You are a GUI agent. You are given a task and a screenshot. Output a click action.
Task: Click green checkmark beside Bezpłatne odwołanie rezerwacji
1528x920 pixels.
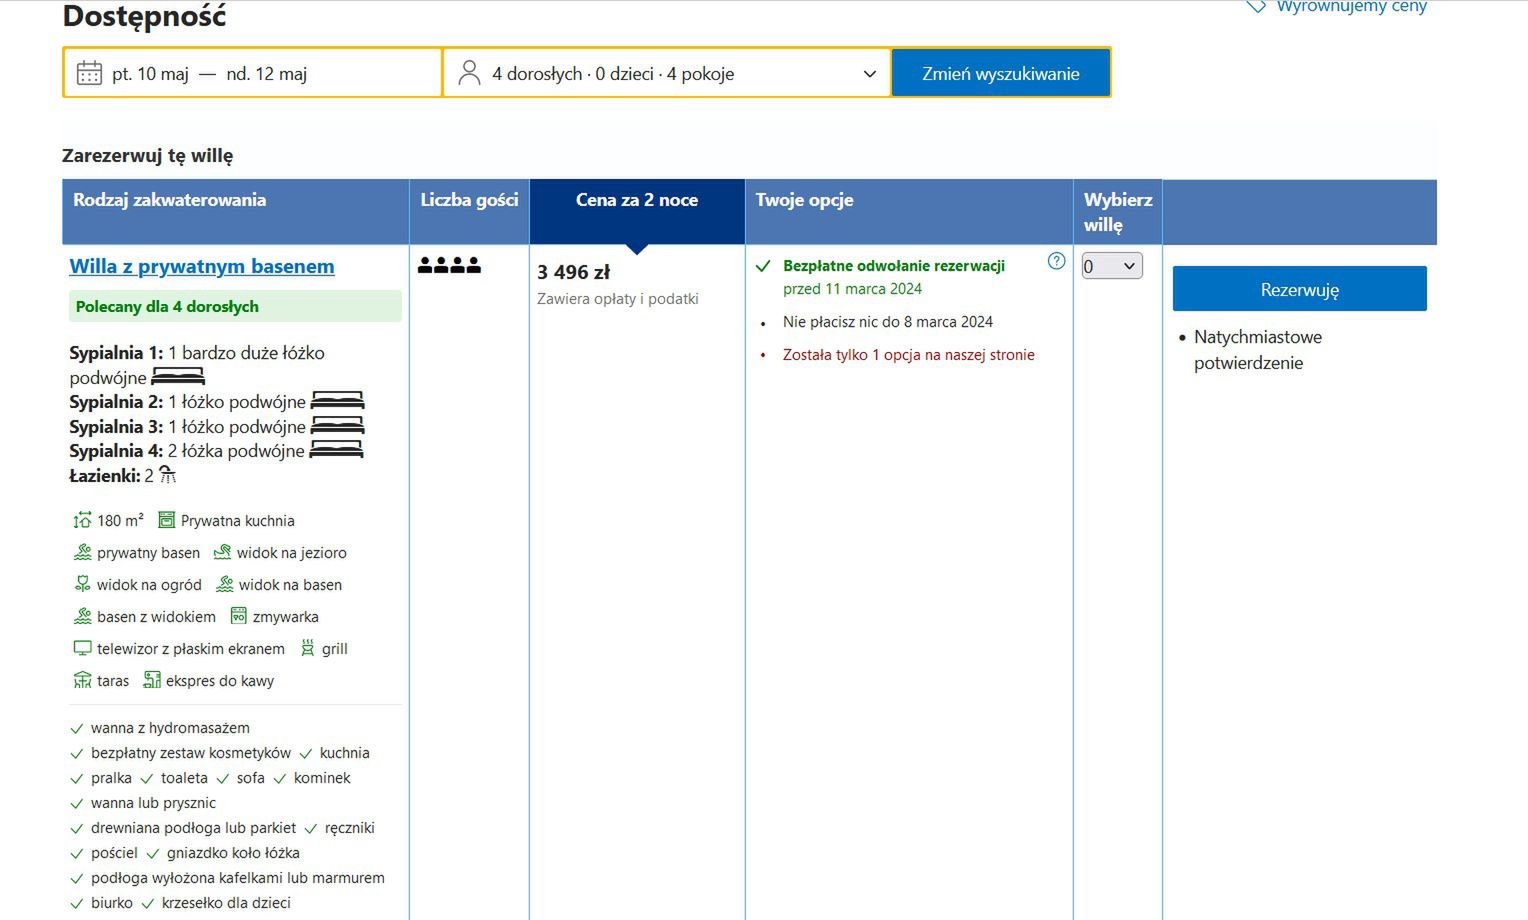coord(763,266)
